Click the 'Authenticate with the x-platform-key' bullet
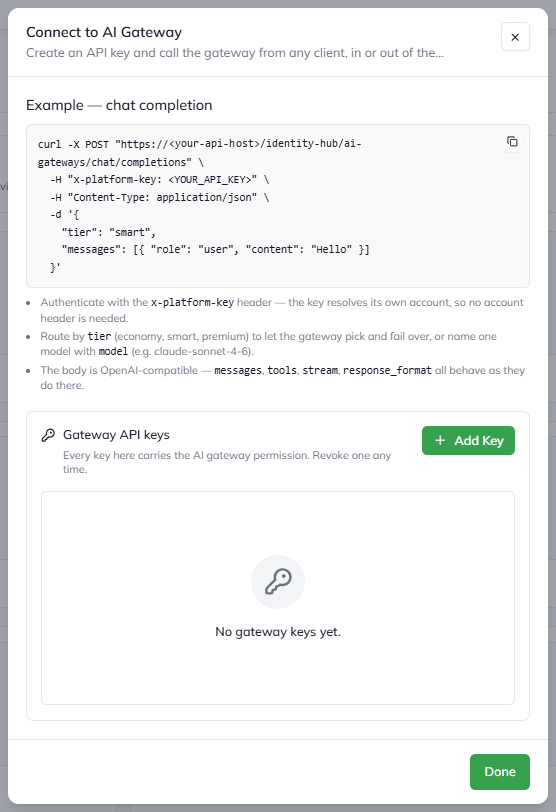This screenshot has height=812, width=556. pos(282,310)
